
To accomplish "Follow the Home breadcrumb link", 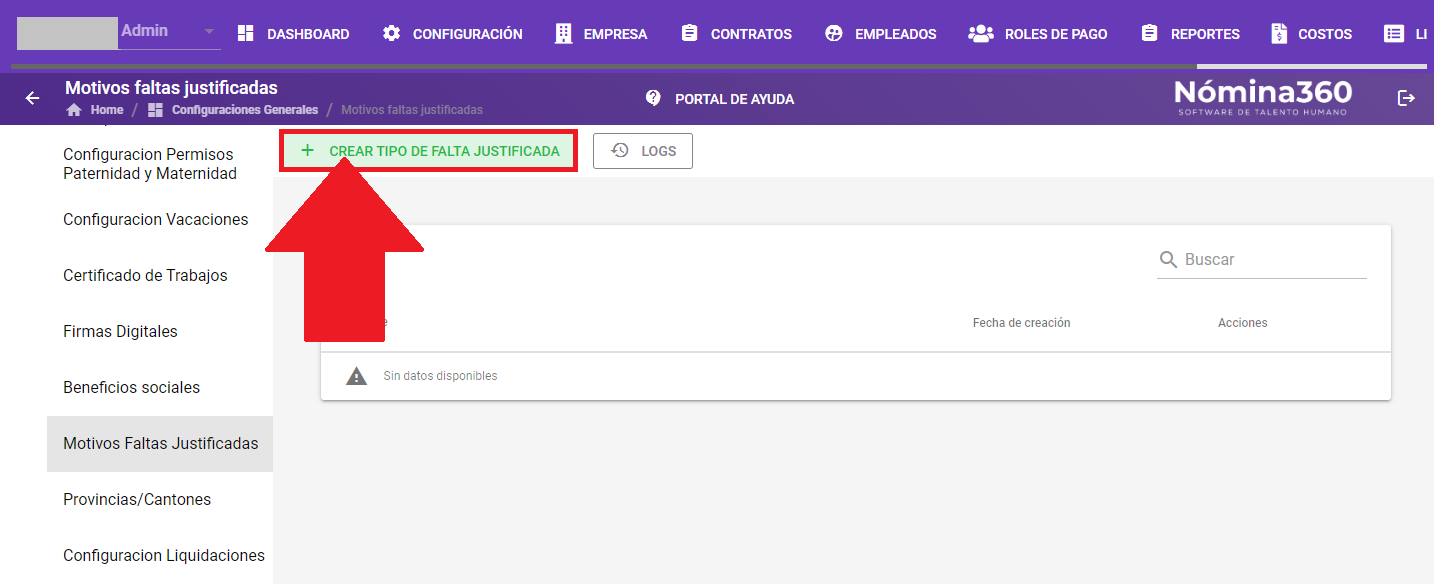I will [107, 110].
